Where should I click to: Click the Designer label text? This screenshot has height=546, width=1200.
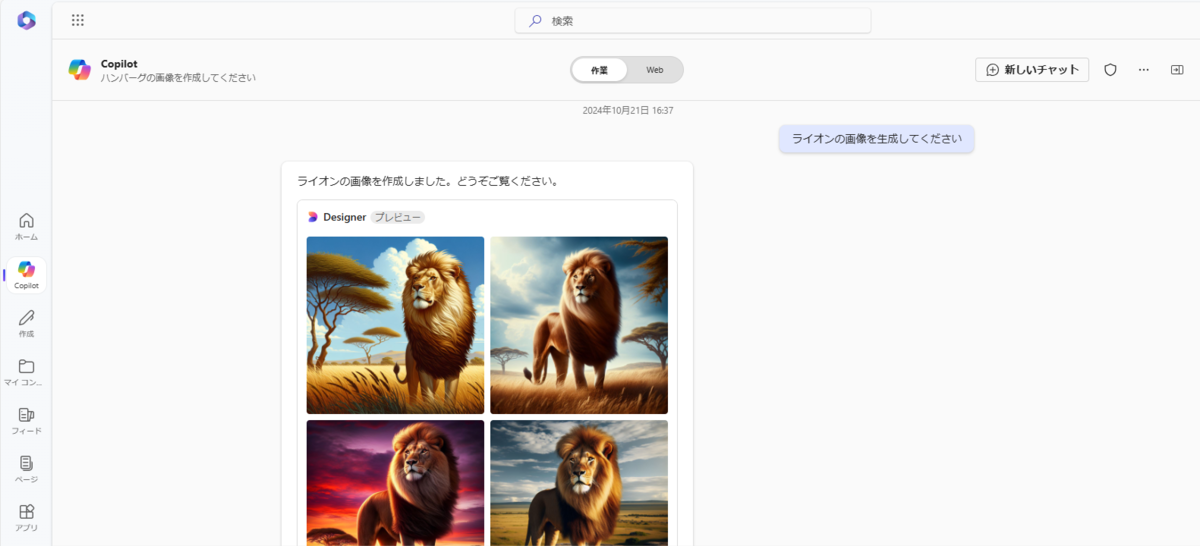pyautogui.click(x=344, y=217)
